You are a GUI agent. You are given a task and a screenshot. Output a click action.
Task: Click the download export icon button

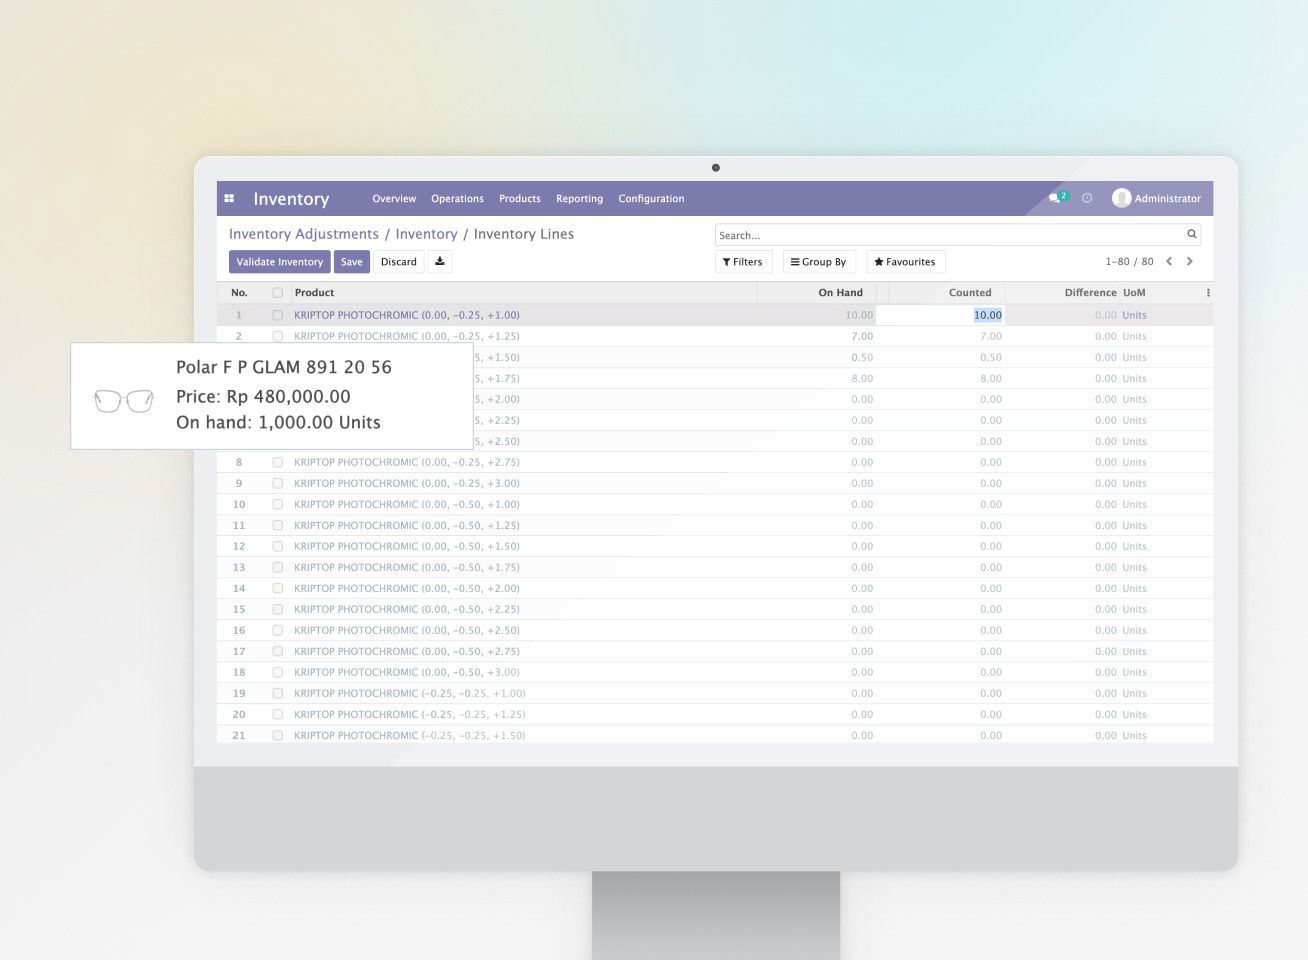click(439, 262)
